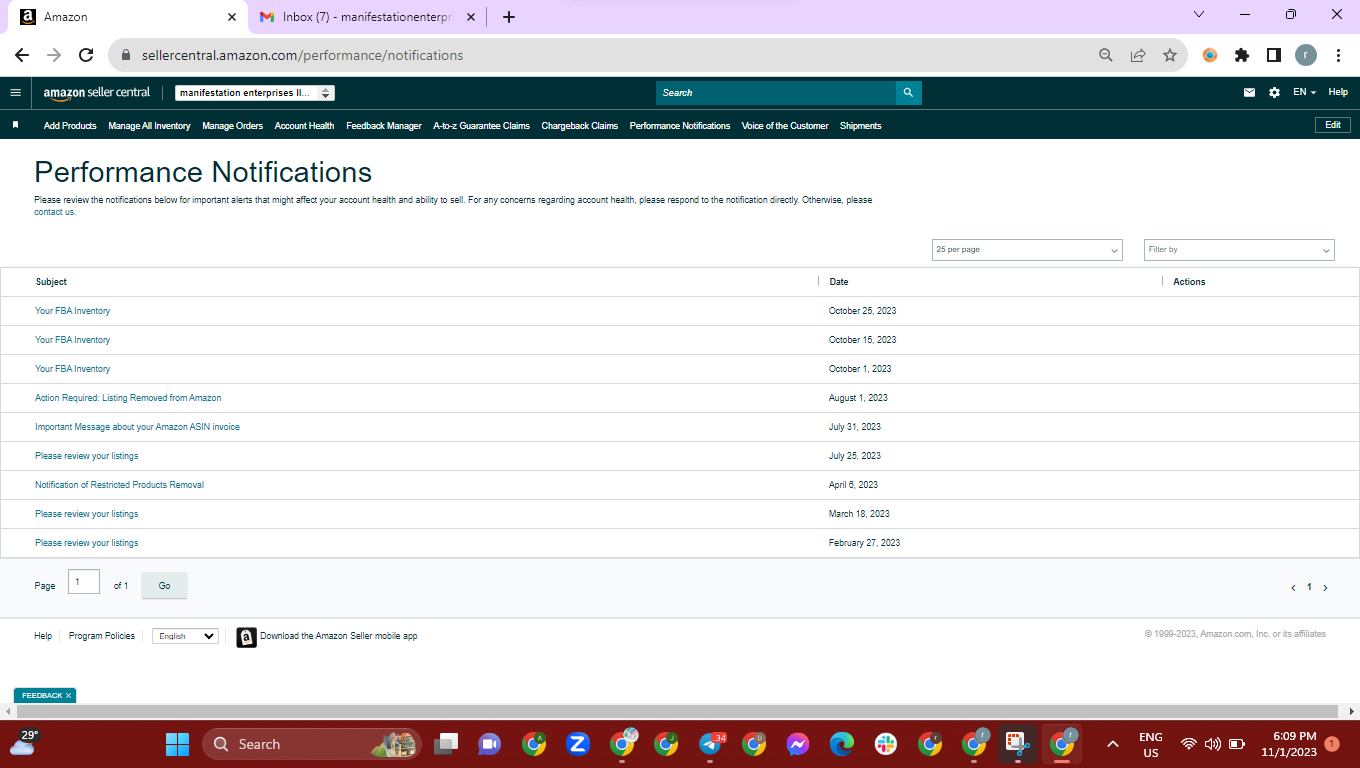Open Action Required: Listing Removed from Amazon

click(128, 398)
